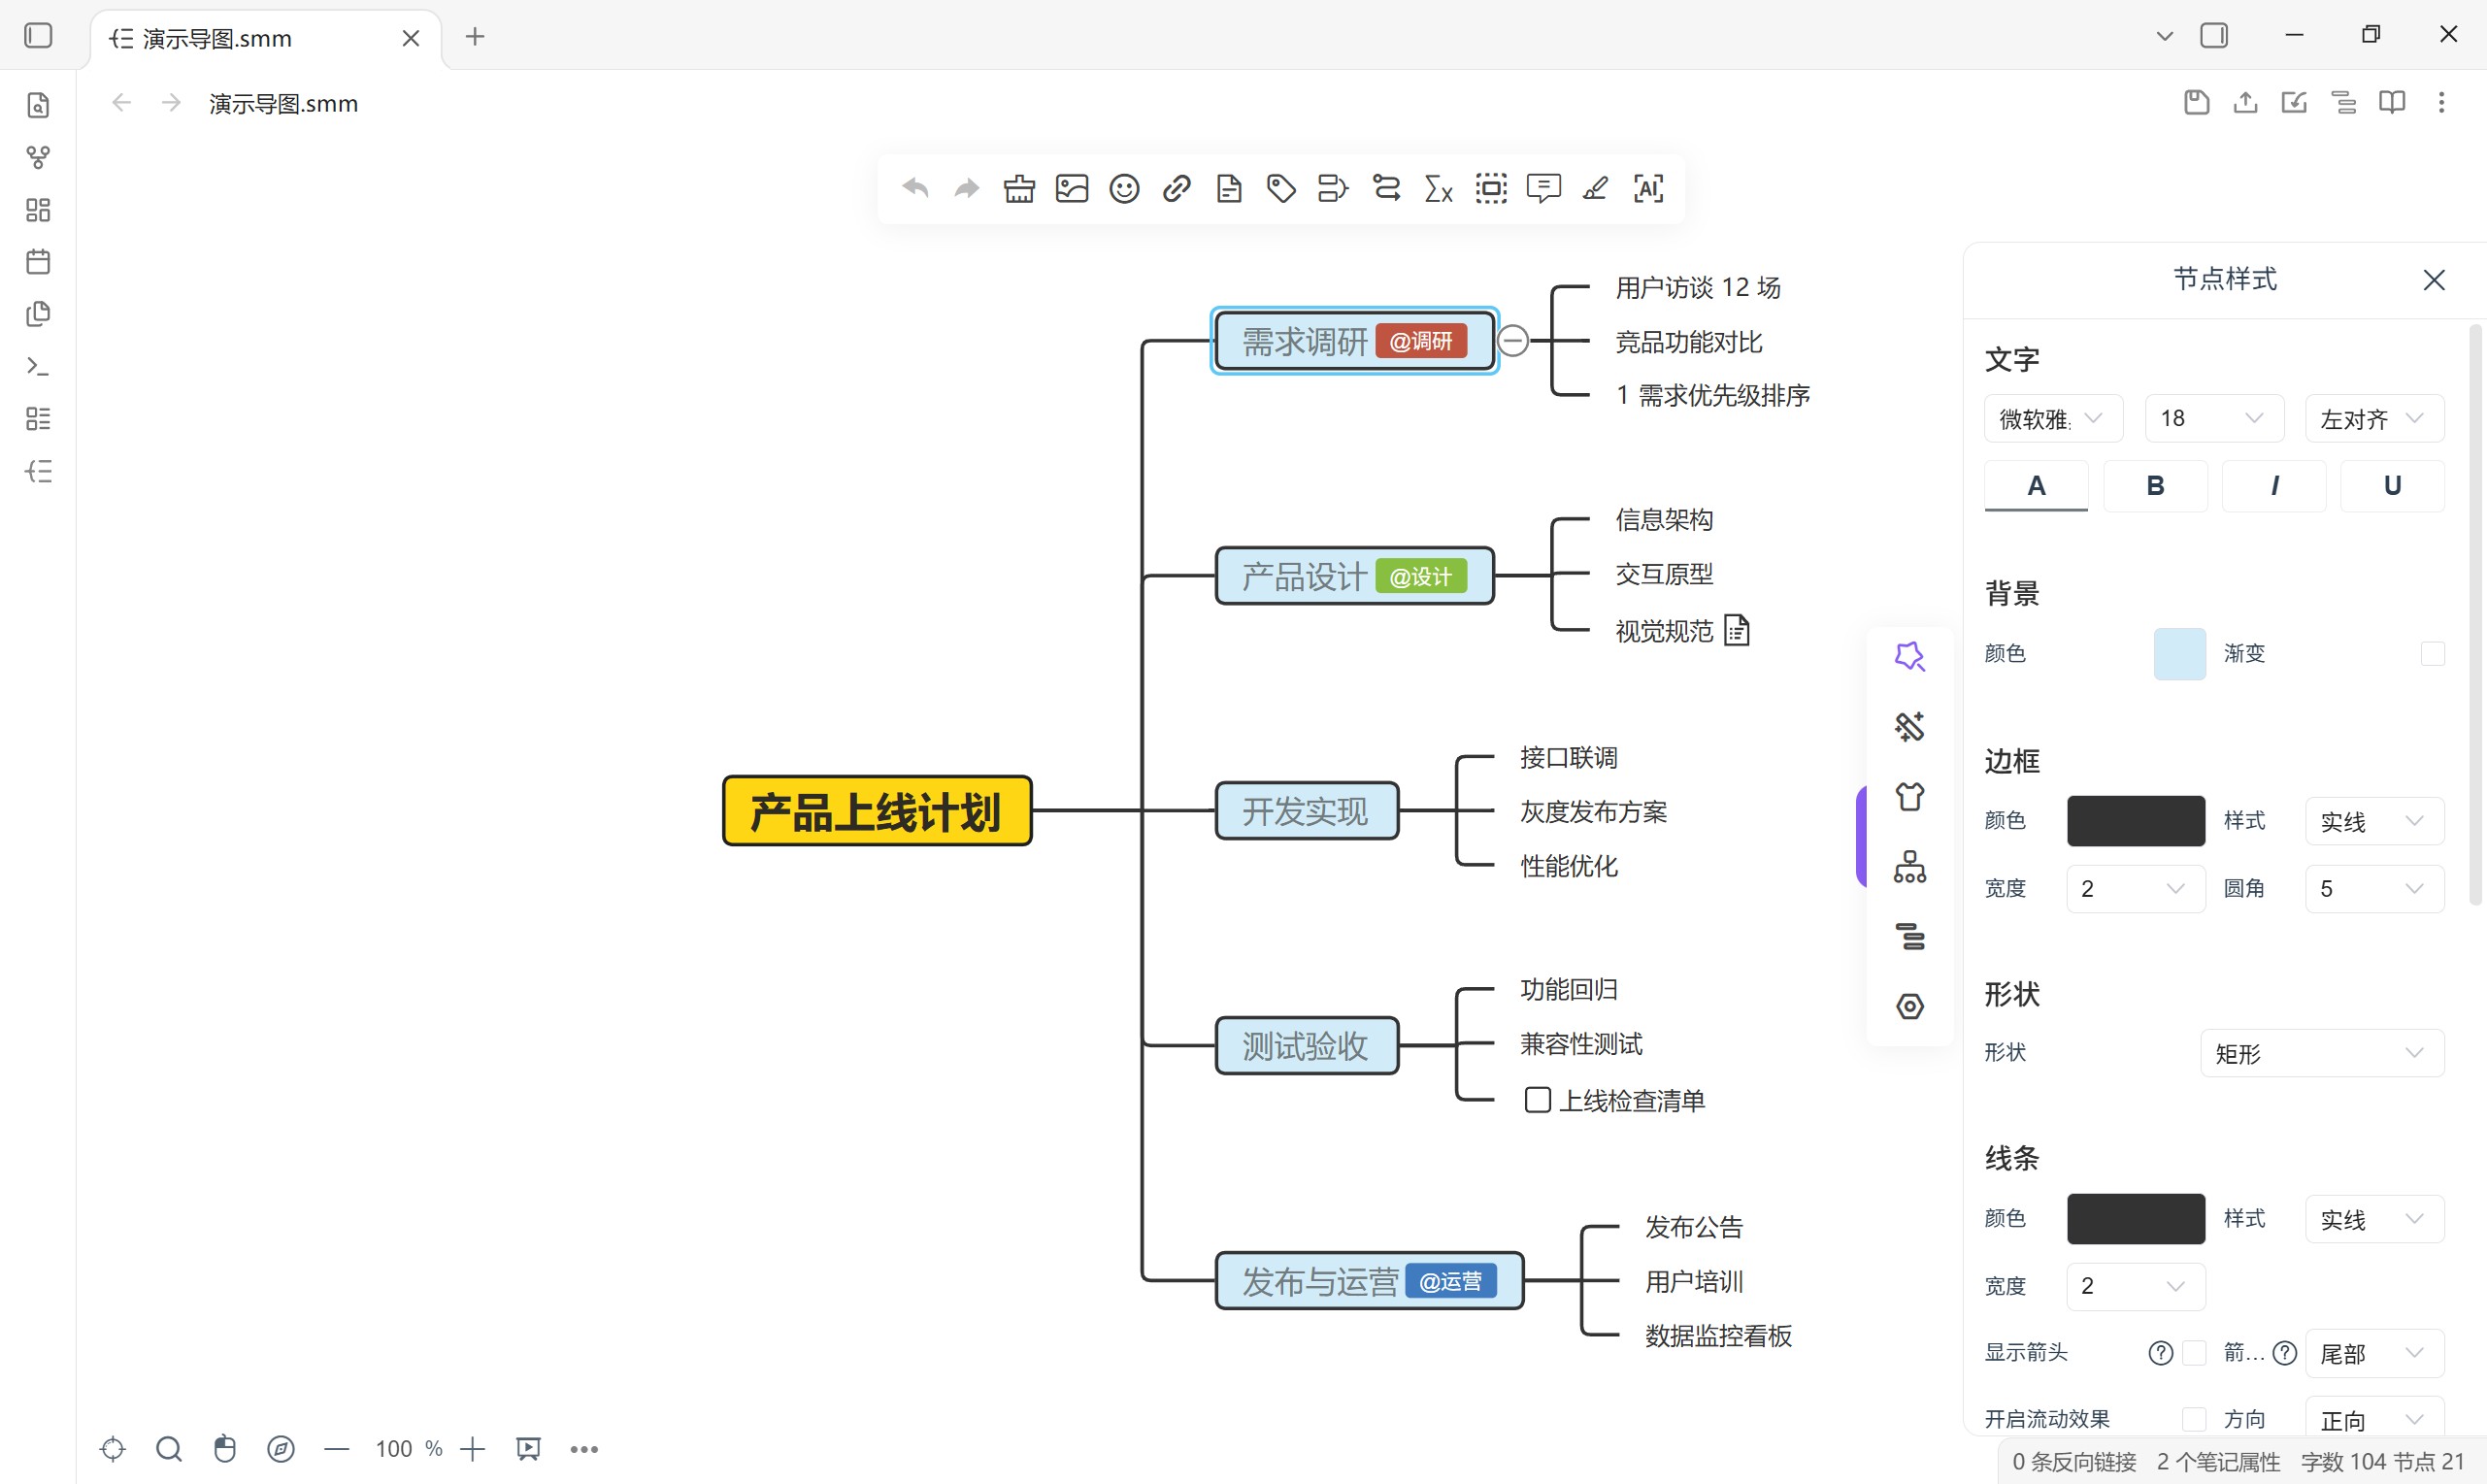
Task: Open the 左对齐 alignment dropdown
Action: pos(2374,418)
